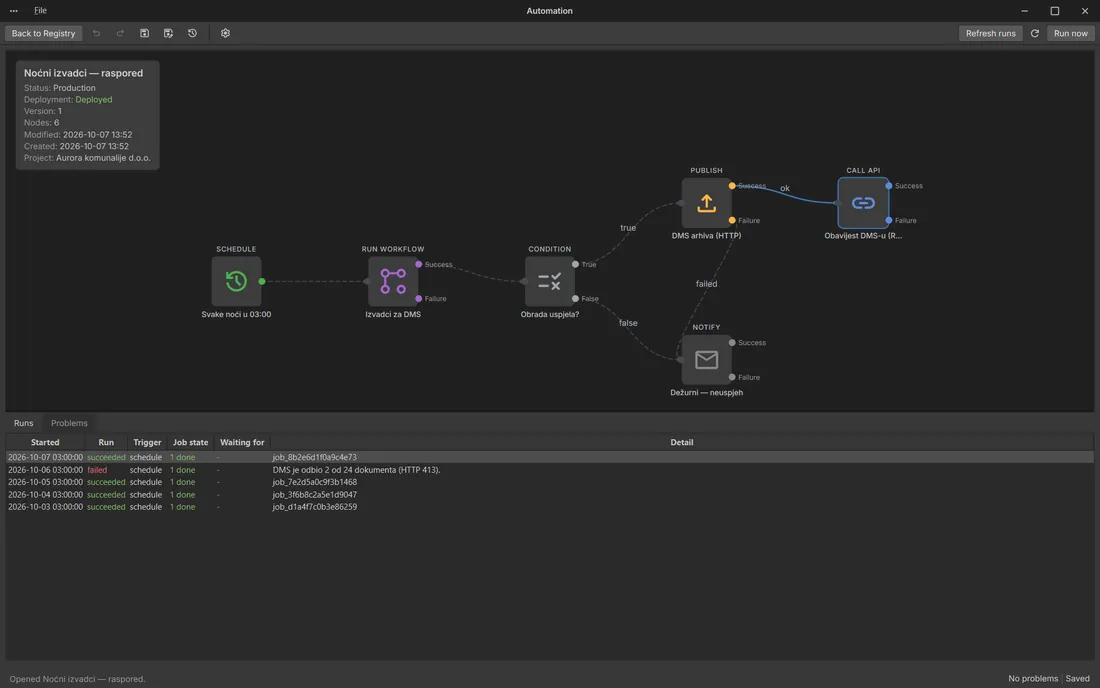Click the 'failed' connection label
This screenshot has height=688, width=1100.
coord(706,284)
